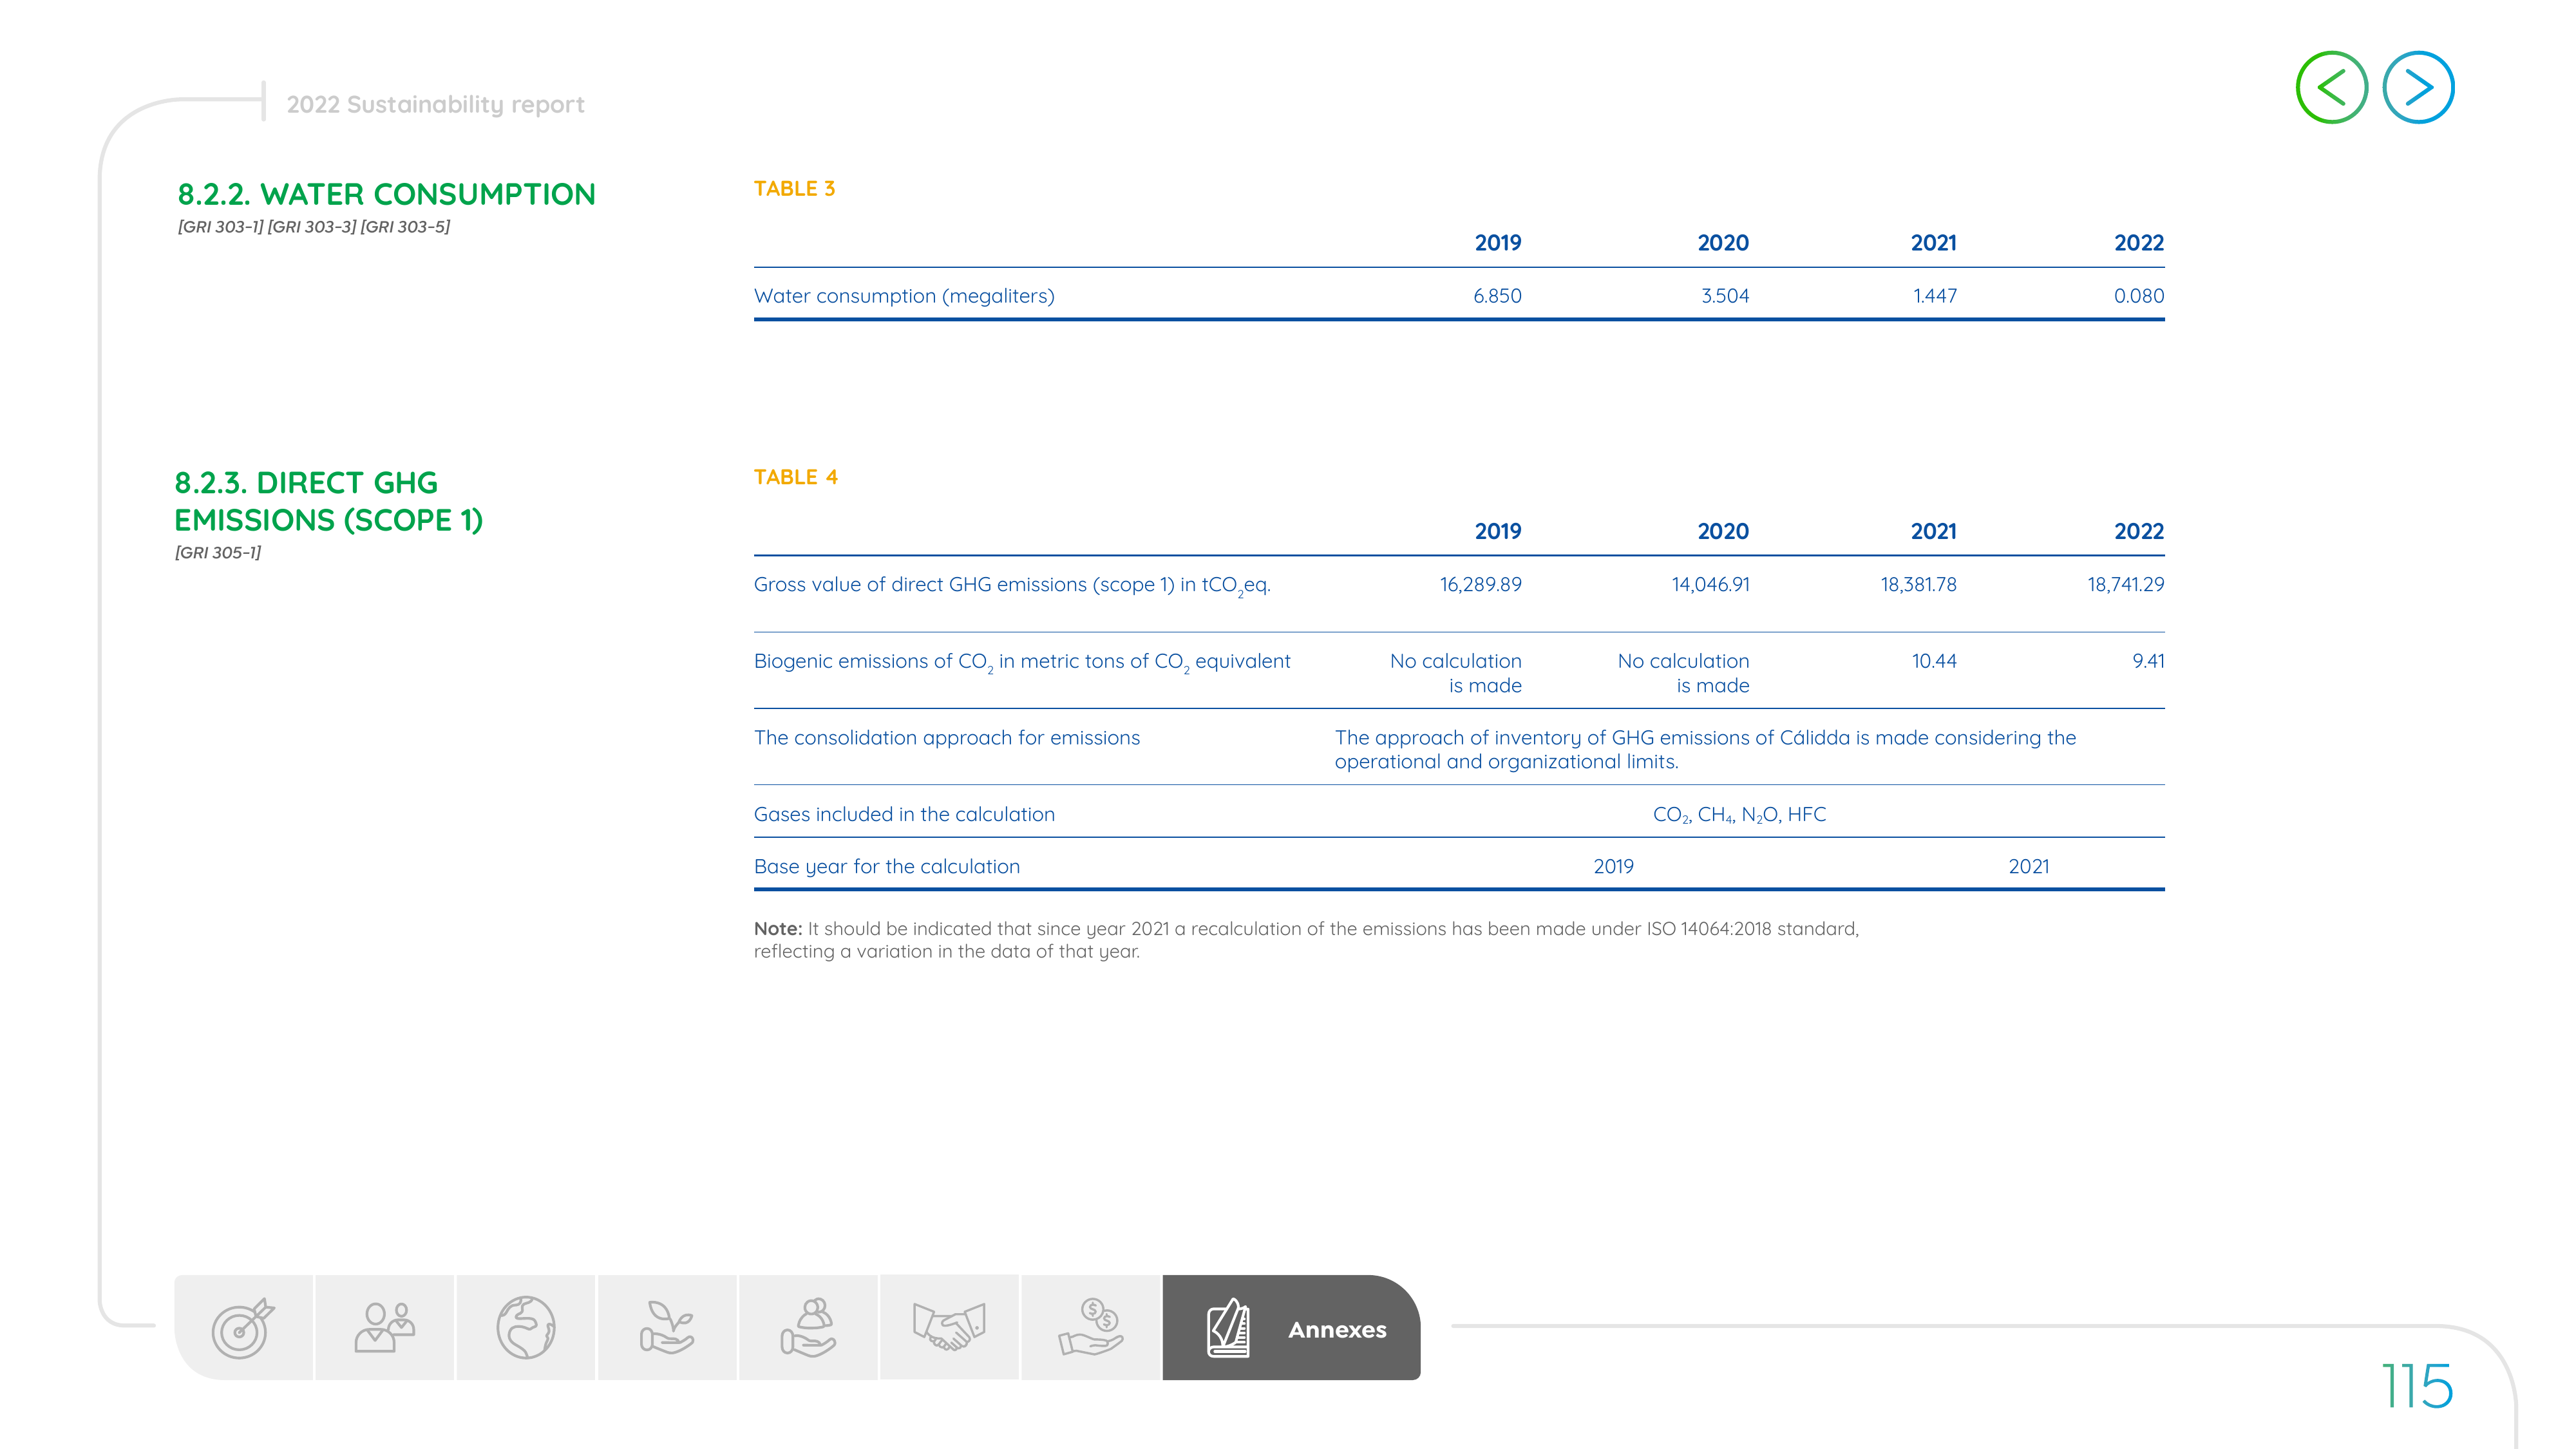Select the CO2, CH4, N2O, HFC text

pyautogui.click(x=1739, y=815)
